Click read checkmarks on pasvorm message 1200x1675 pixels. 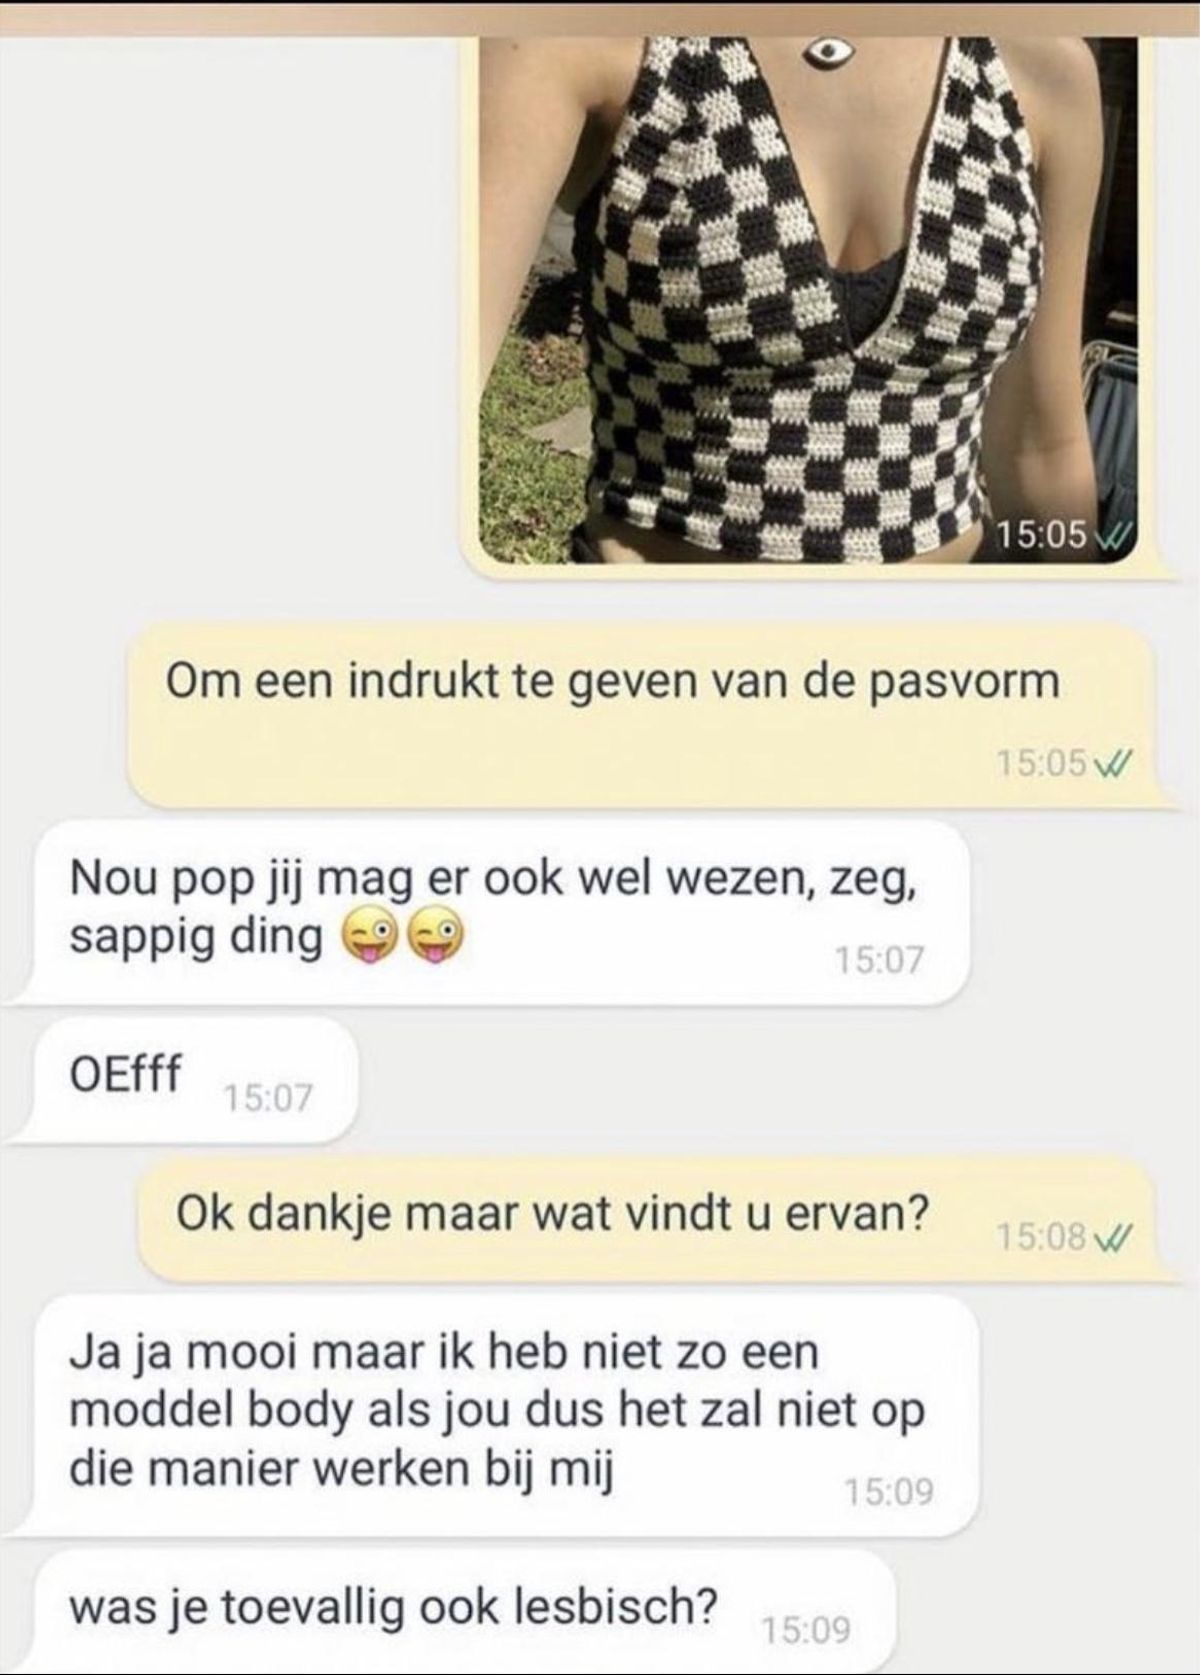click(1113, 766)
